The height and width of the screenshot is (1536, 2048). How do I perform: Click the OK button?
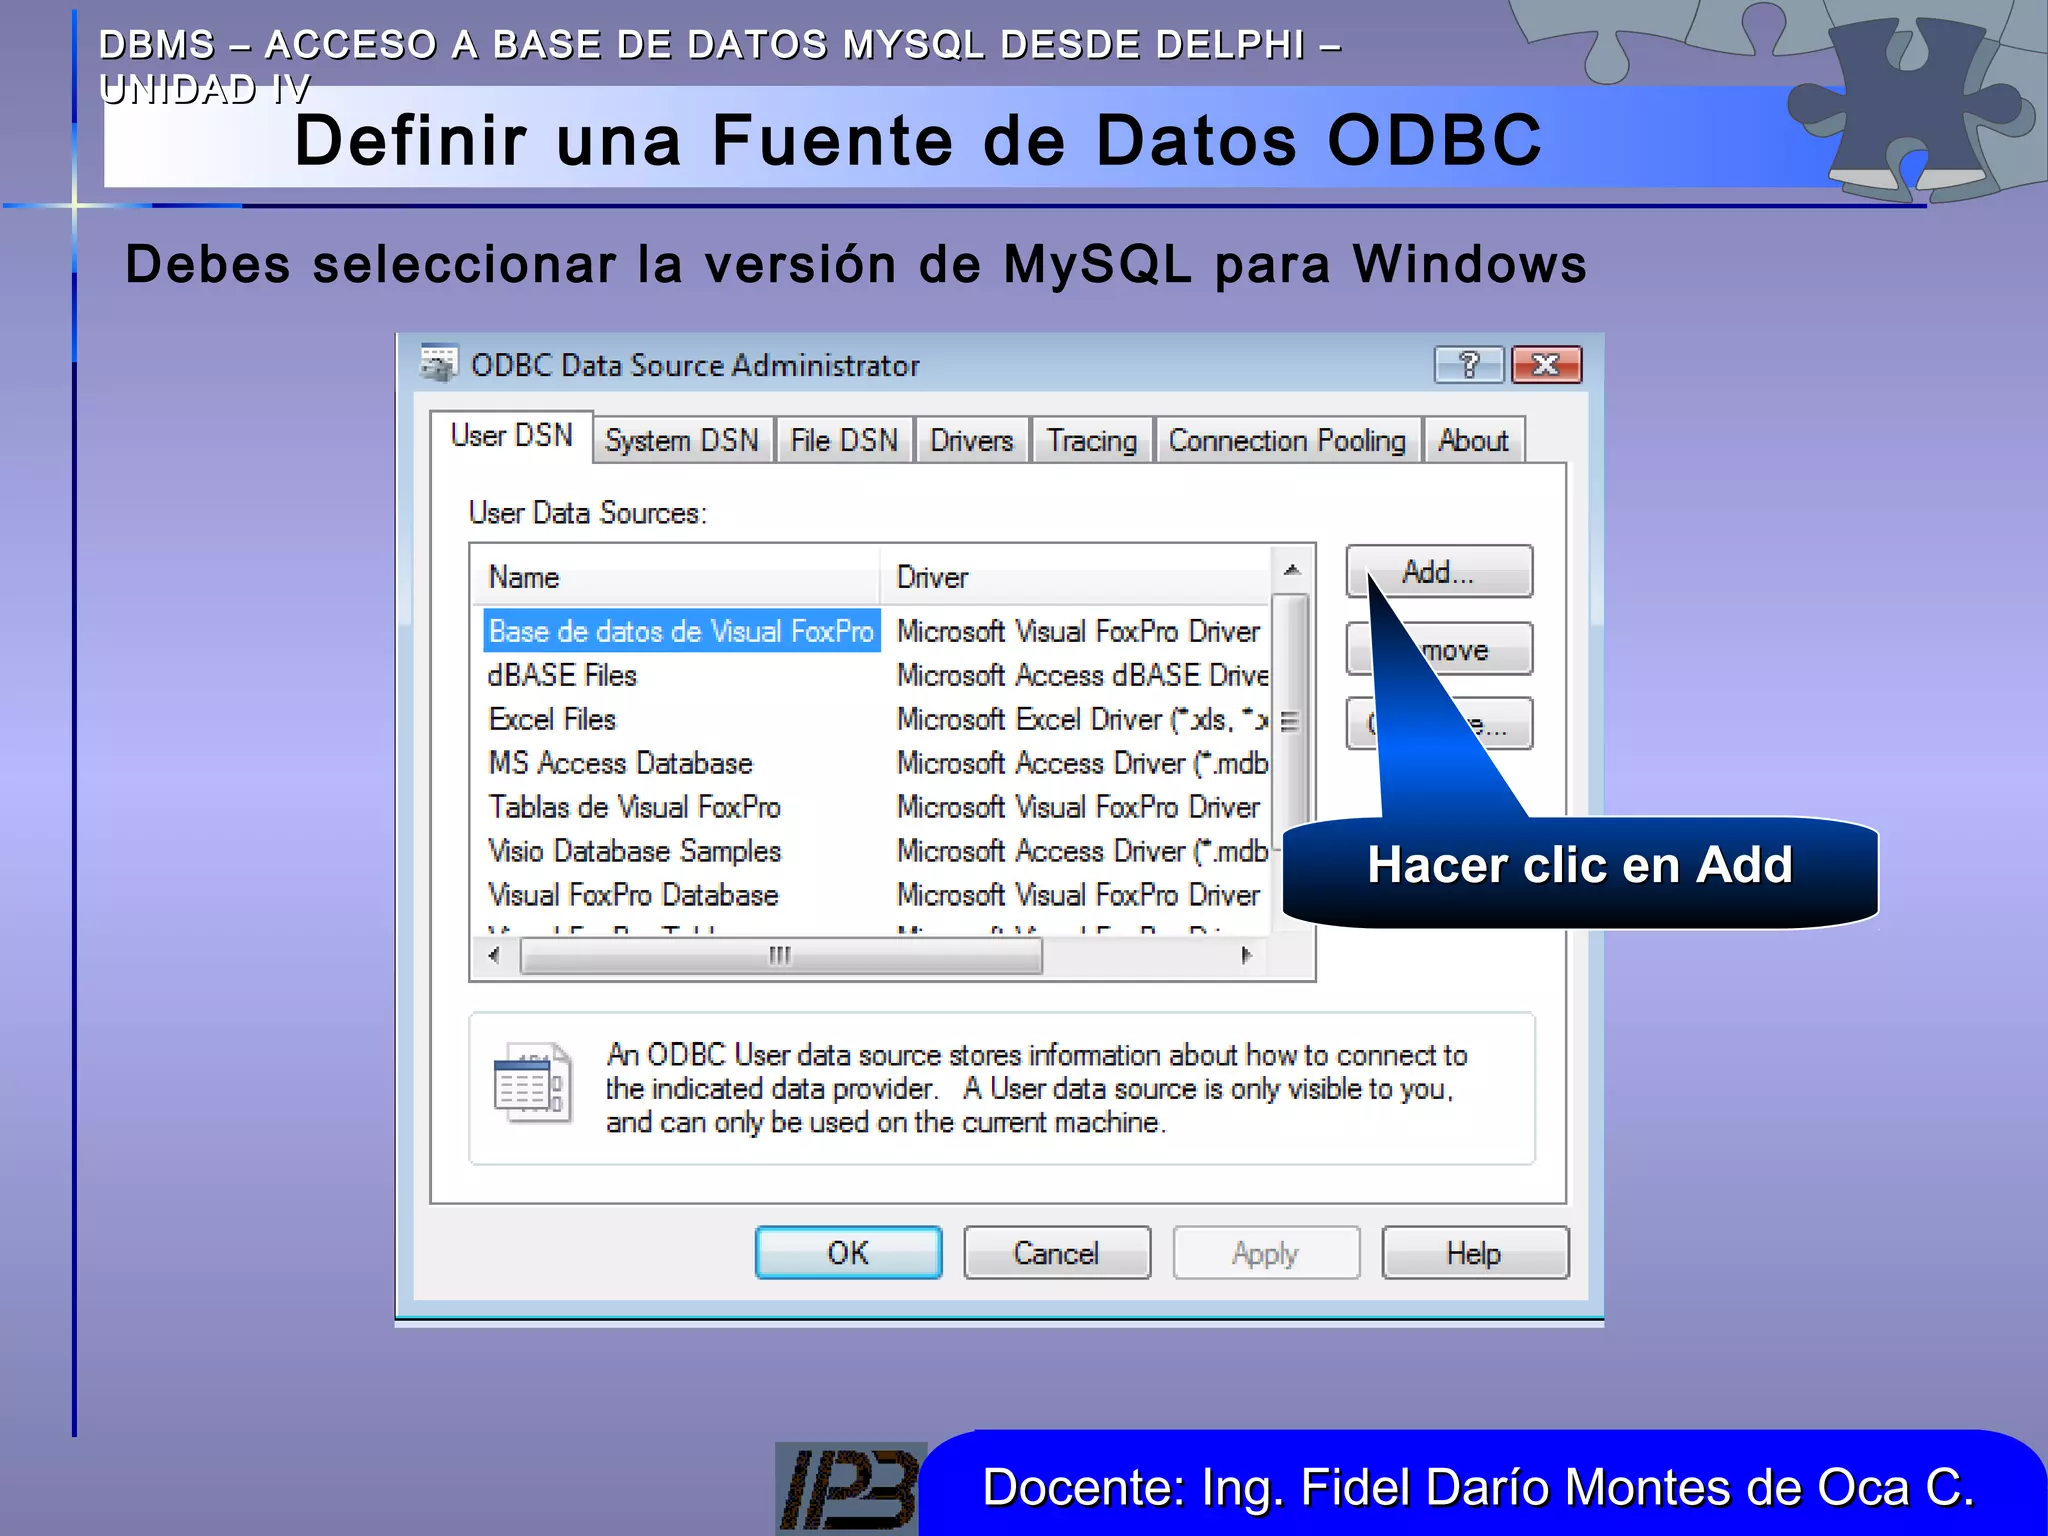pos(848,1252)
